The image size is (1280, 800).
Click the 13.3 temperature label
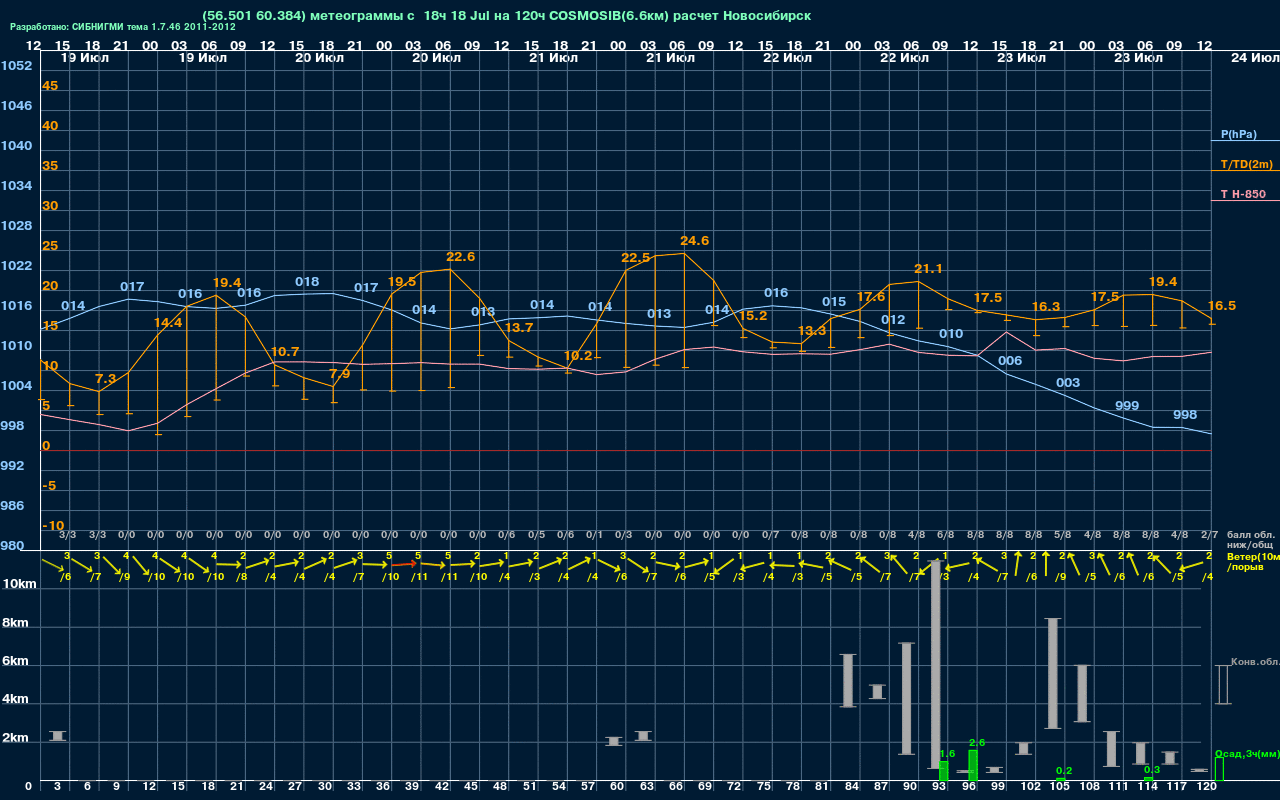(x=812, y=331)
